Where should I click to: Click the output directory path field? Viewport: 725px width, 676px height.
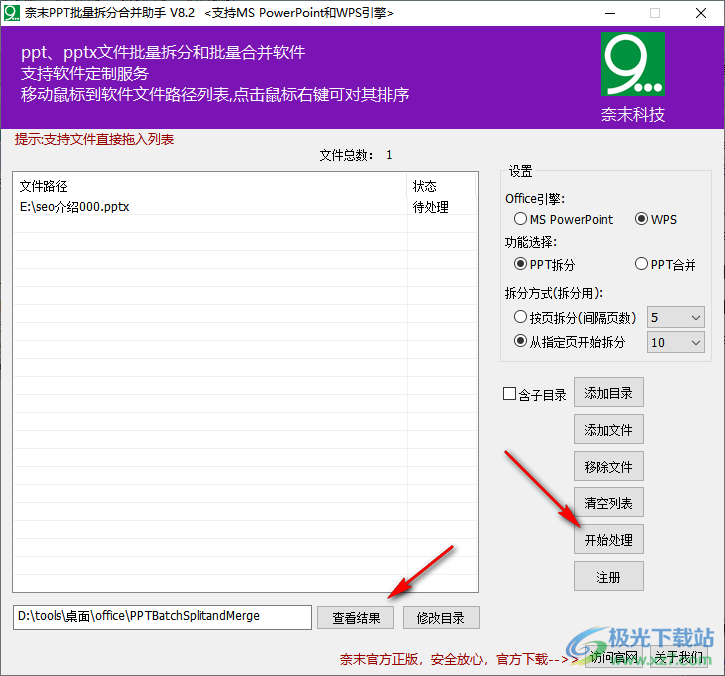[x=162, y=617]
